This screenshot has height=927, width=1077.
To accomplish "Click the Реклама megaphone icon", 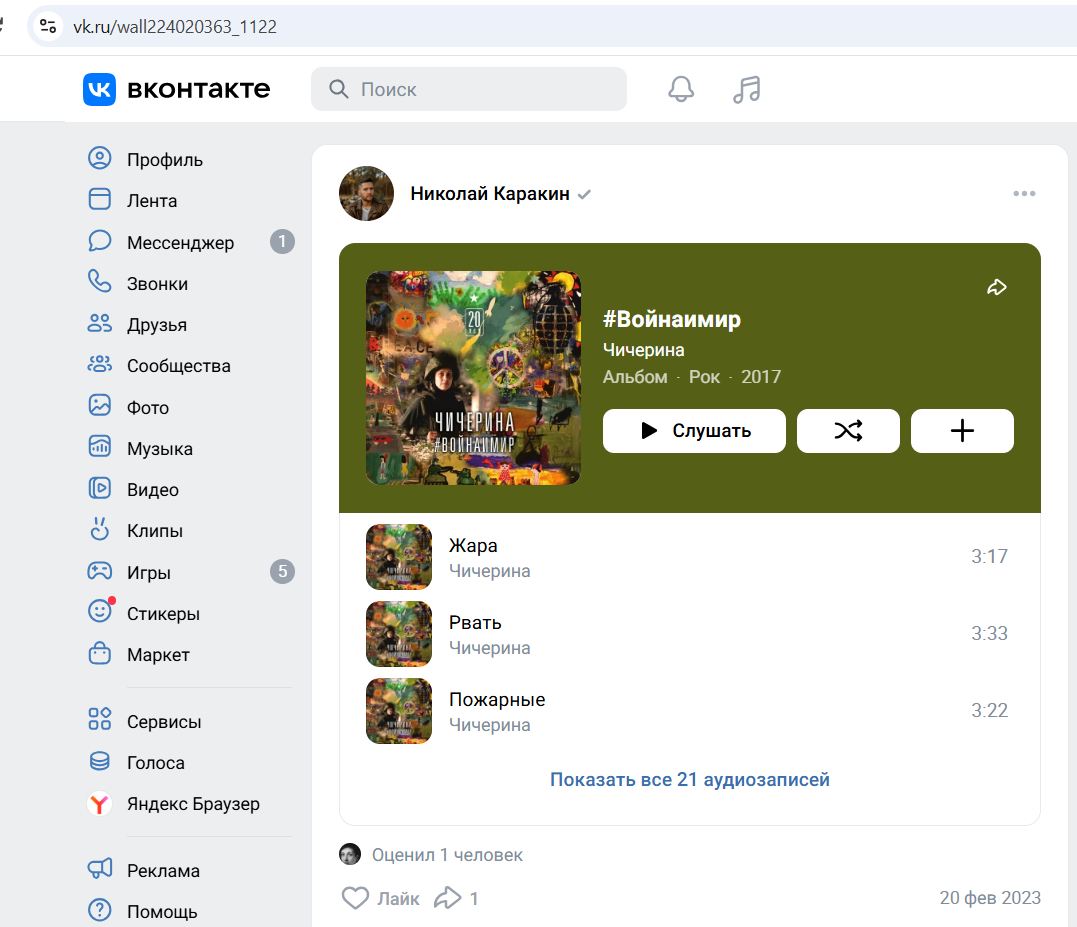I will pyautogui.click(x=100, y=869).
